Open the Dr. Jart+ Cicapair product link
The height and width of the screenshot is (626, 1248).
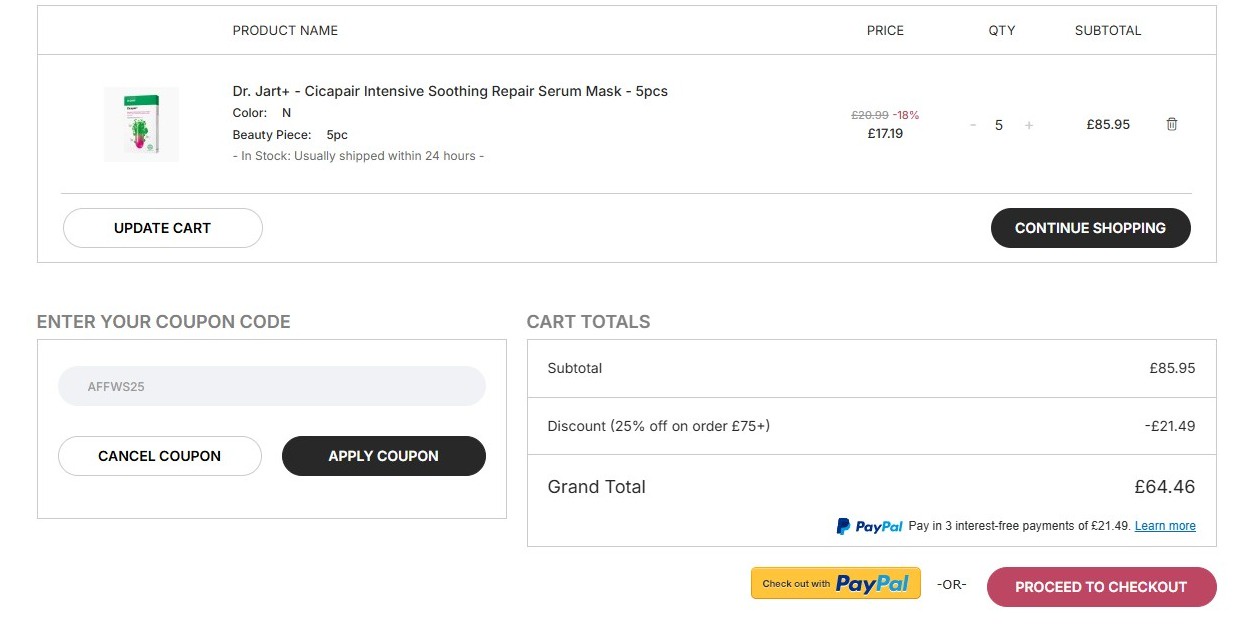[450, 91]
